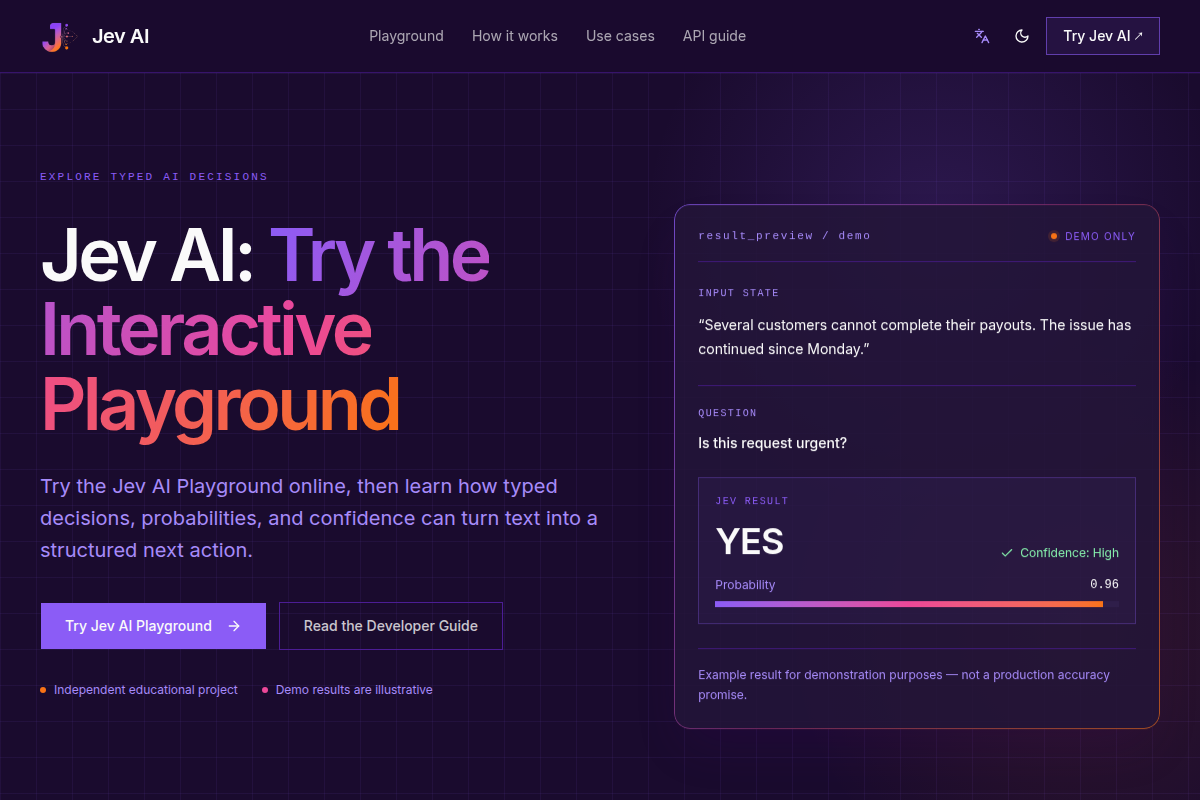Click the external-link arrow in Try Jev AI
The image size is (1200, 800).
tap(1139, 35)
